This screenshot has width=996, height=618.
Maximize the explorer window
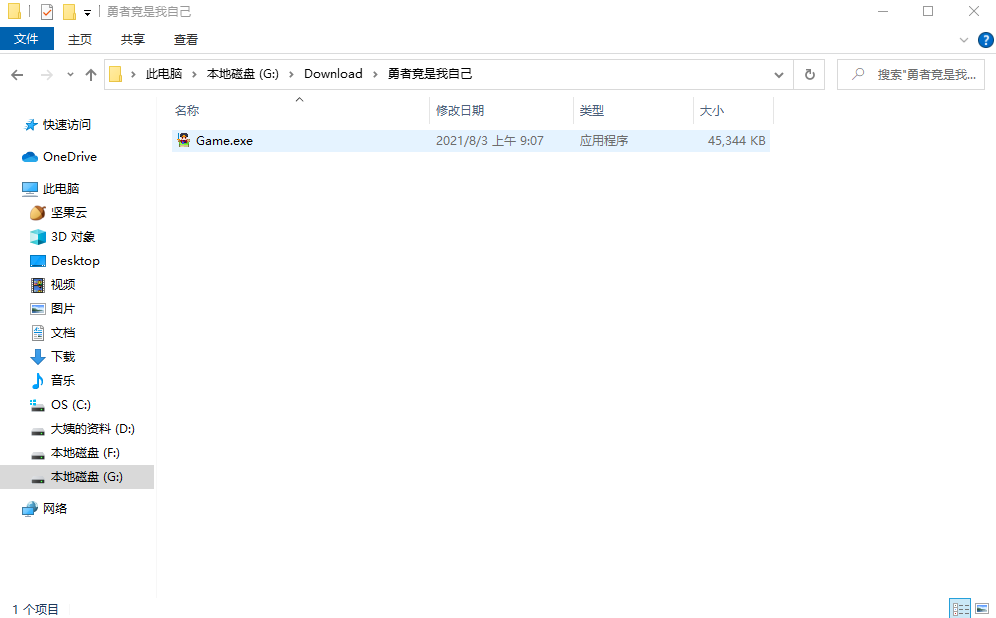point(928,11)
